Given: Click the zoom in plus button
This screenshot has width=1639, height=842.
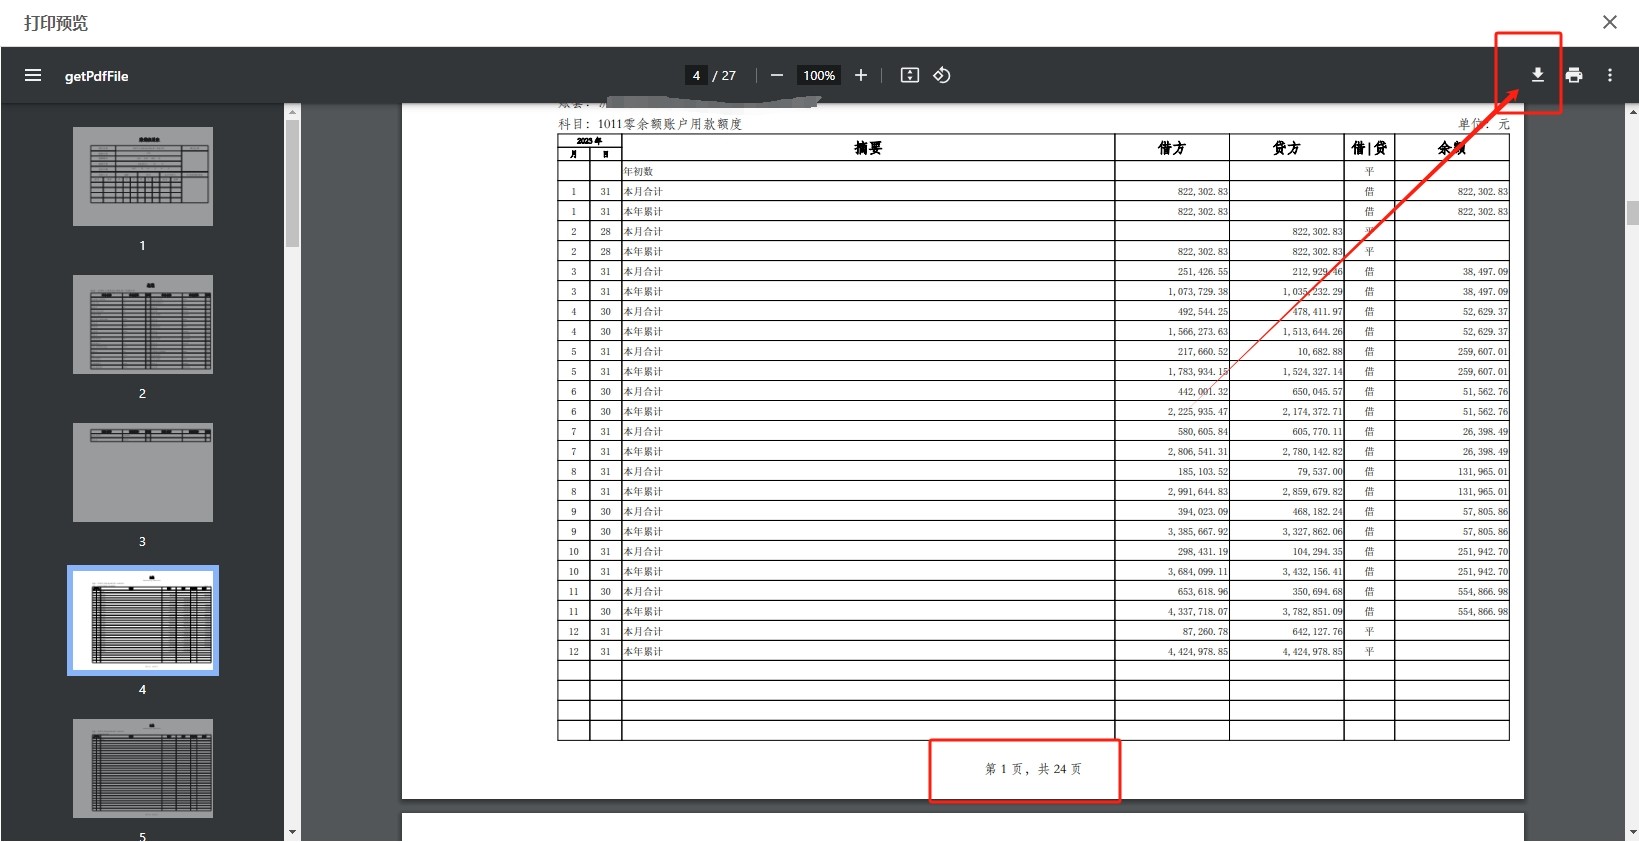Looking at the screenshot, I should (x=861, y=75).
